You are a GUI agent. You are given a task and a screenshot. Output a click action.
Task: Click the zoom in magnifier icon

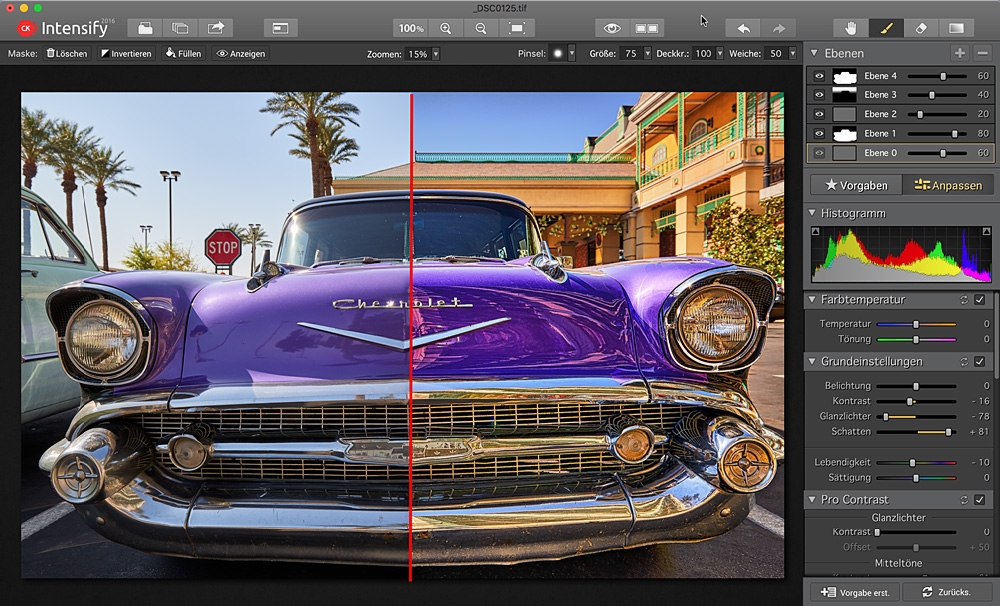[446, 28]
